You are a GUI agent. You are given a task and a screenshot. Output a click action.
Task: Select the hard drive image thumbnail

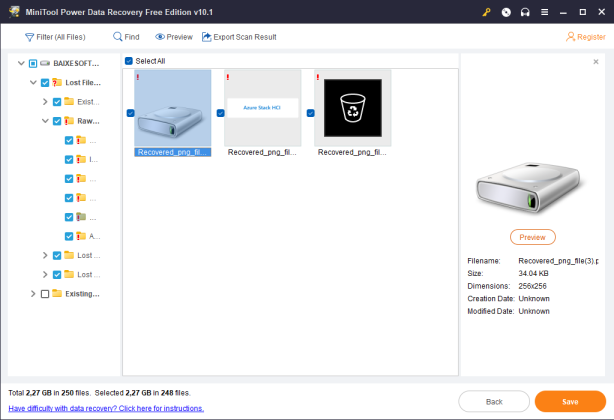[173, 108]
